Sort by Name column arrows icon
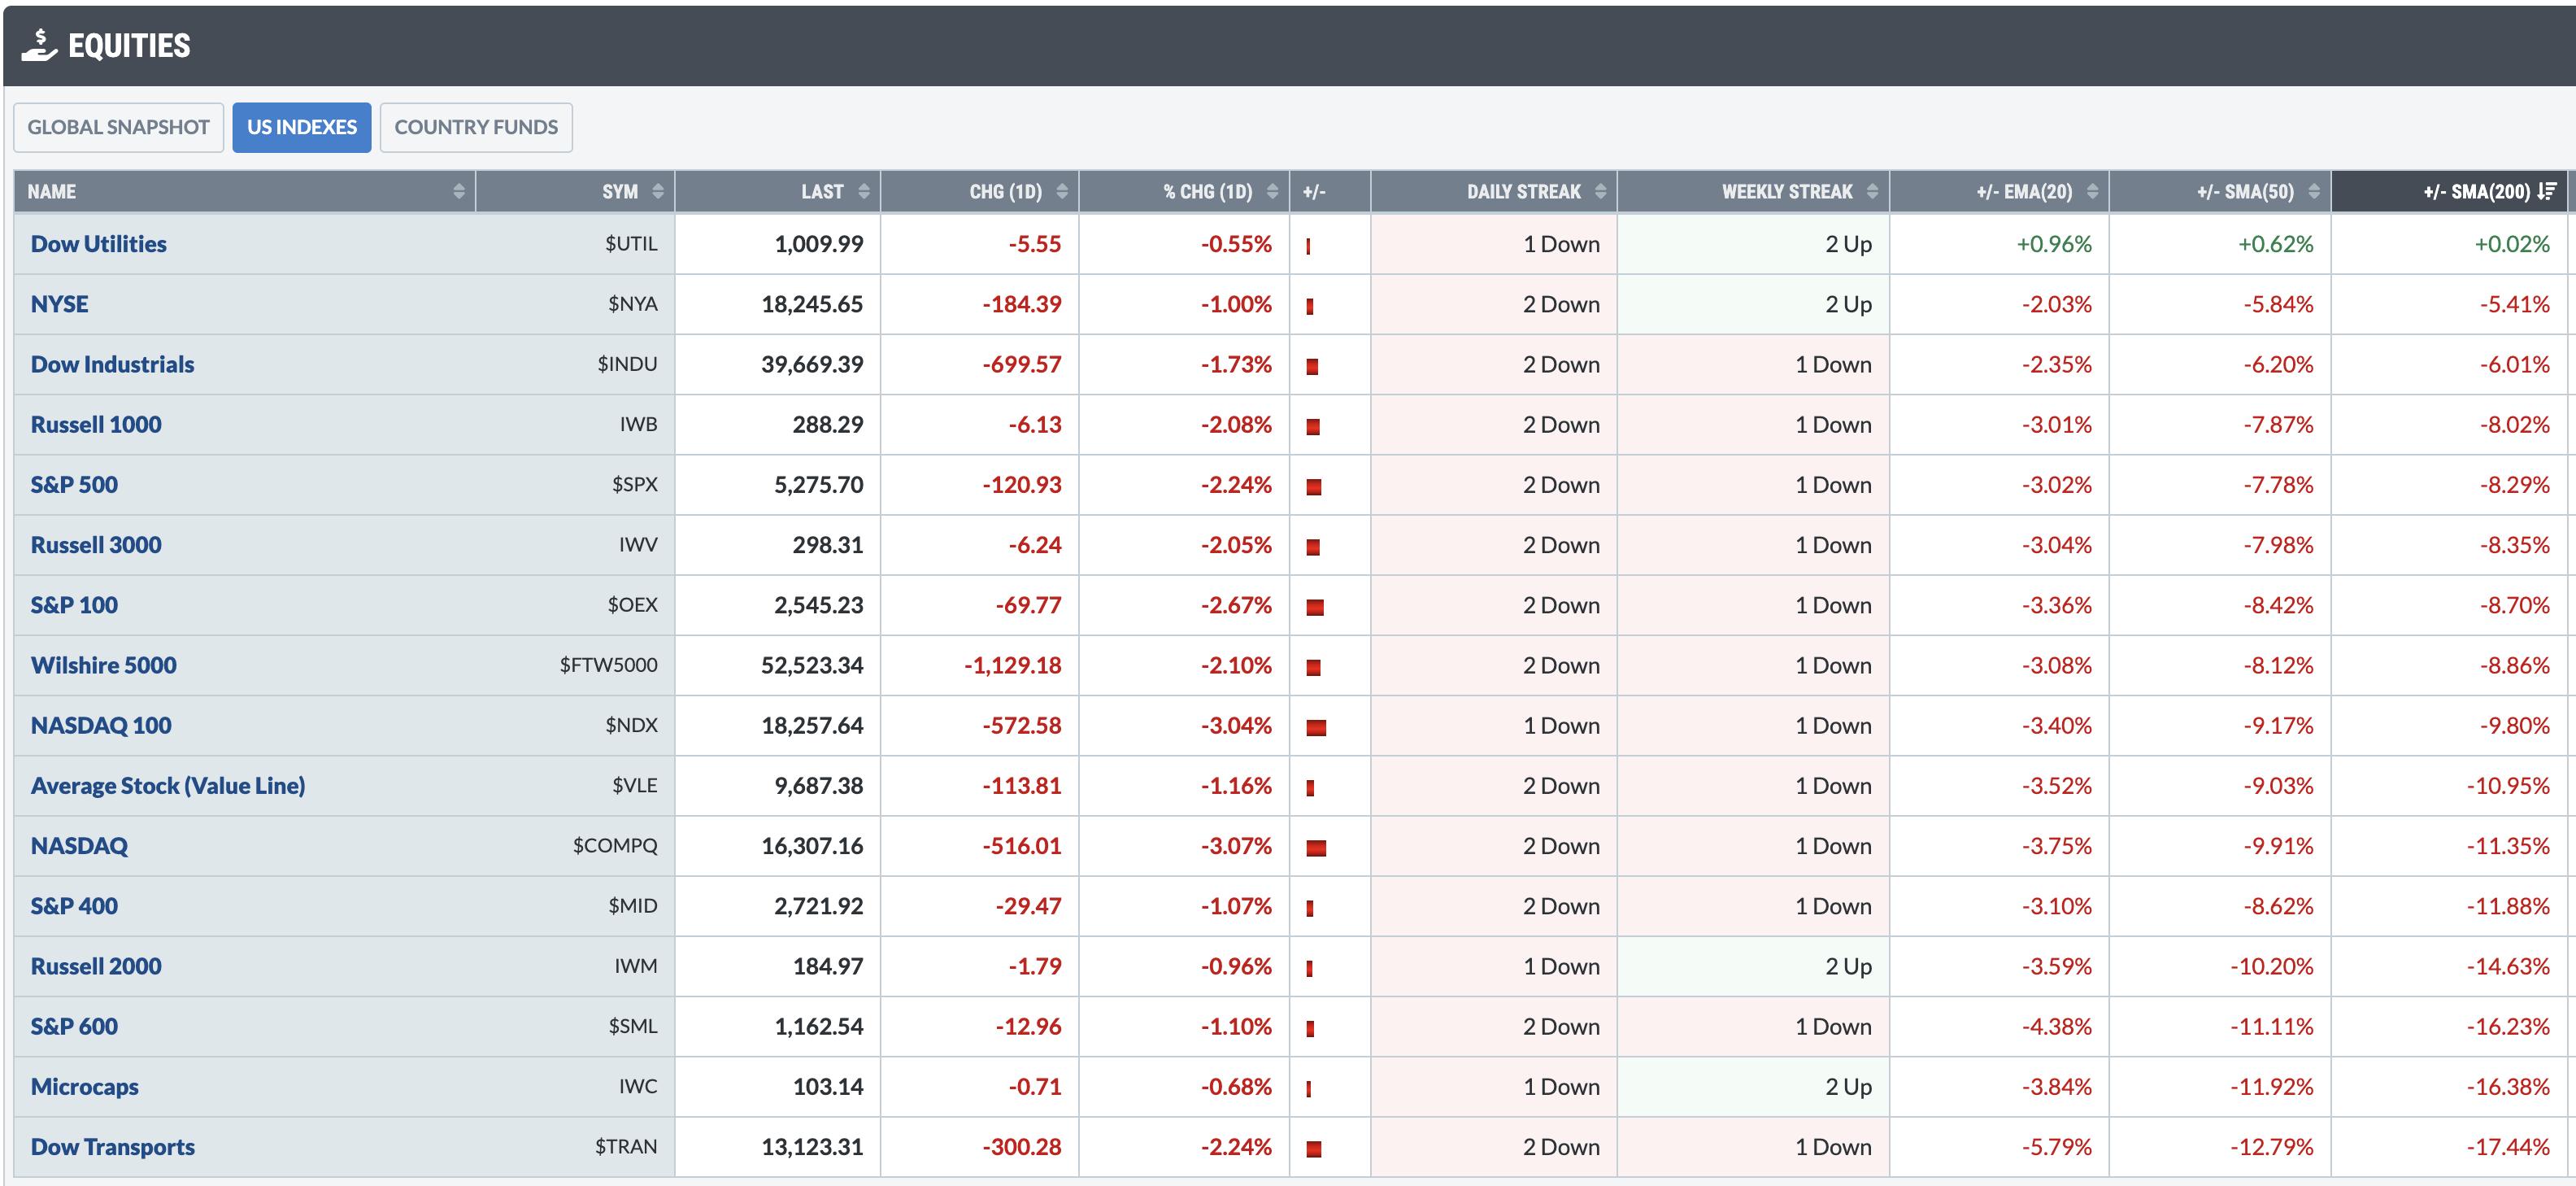Viewport: 2576px width, 1186px height. (x=459, y=191)
